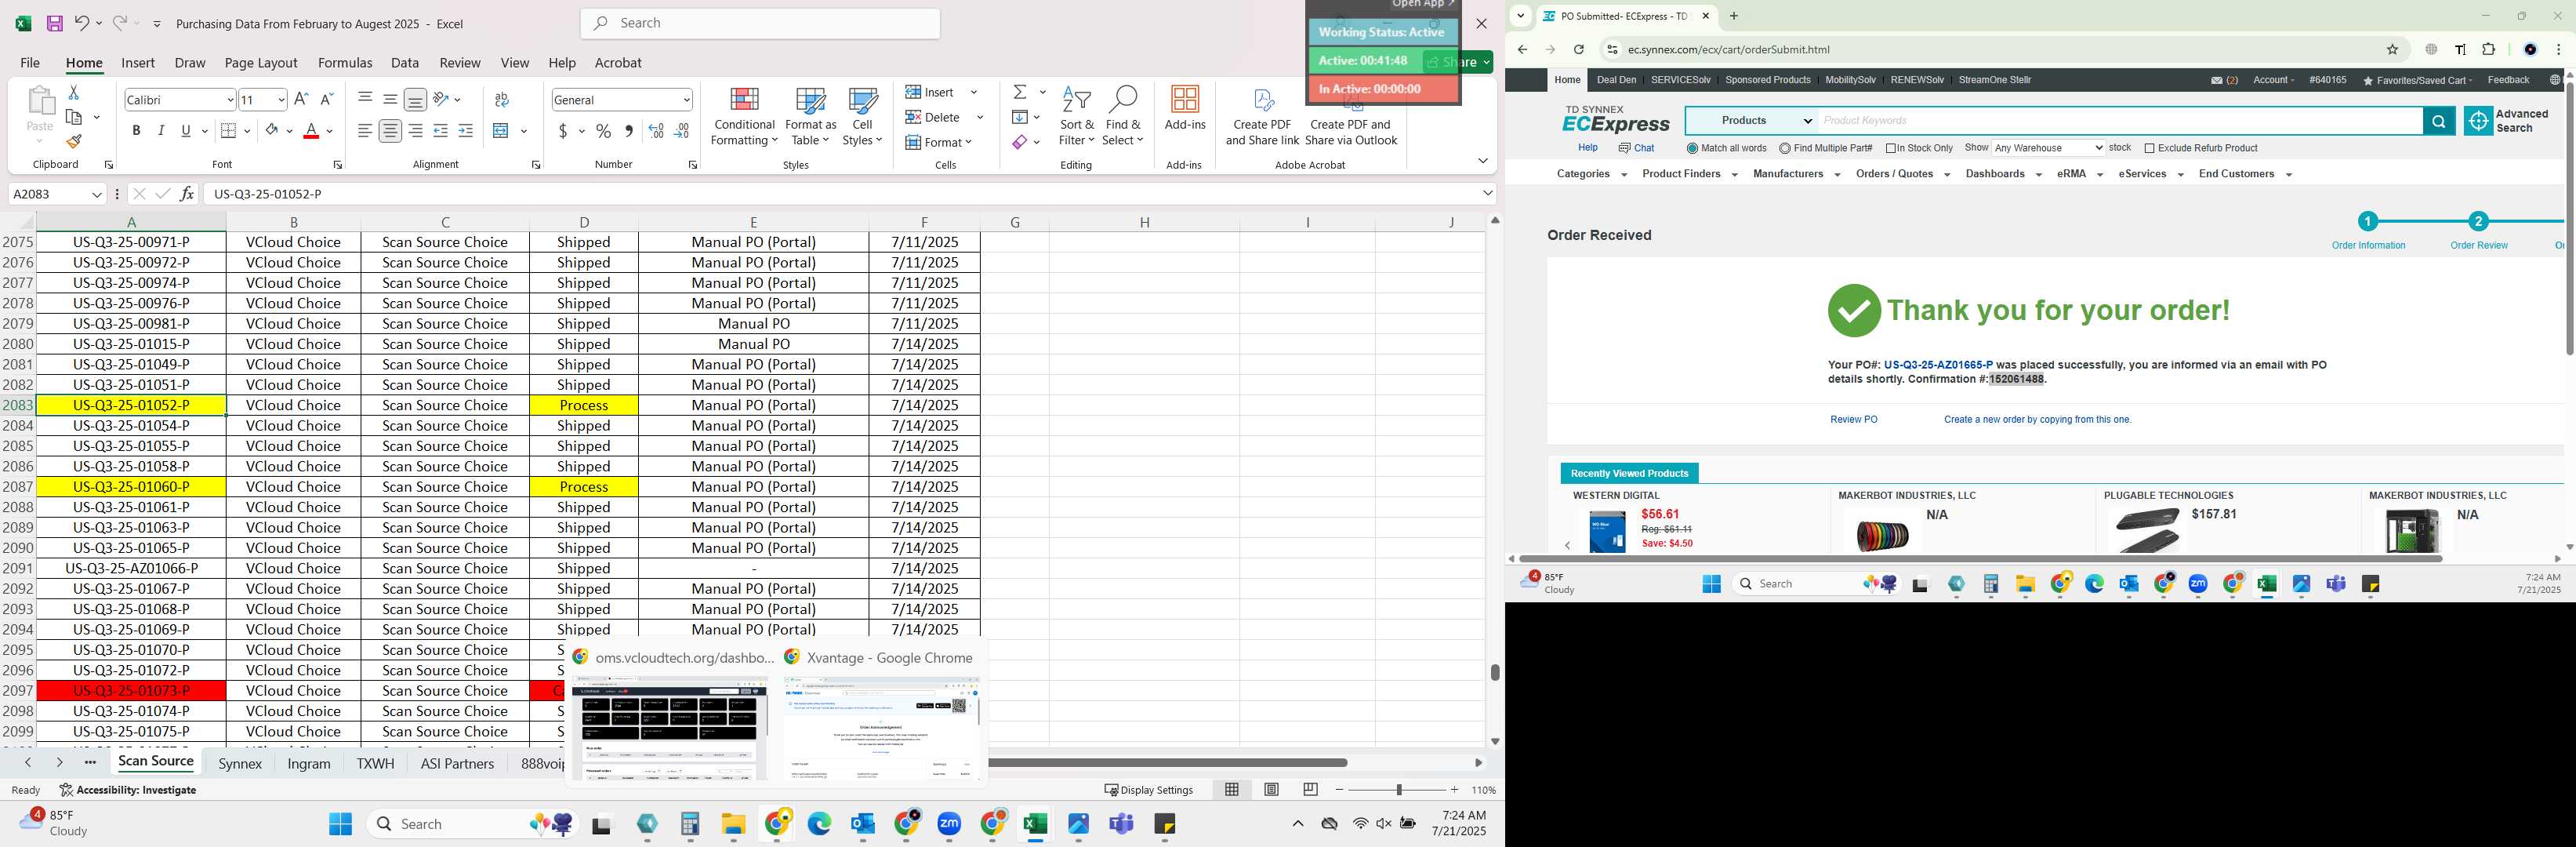This screenshot has height=847, width=2576.
Task: Open the font name Calibri dropdown
Action: pyautogui.click(x=230, y=99)
